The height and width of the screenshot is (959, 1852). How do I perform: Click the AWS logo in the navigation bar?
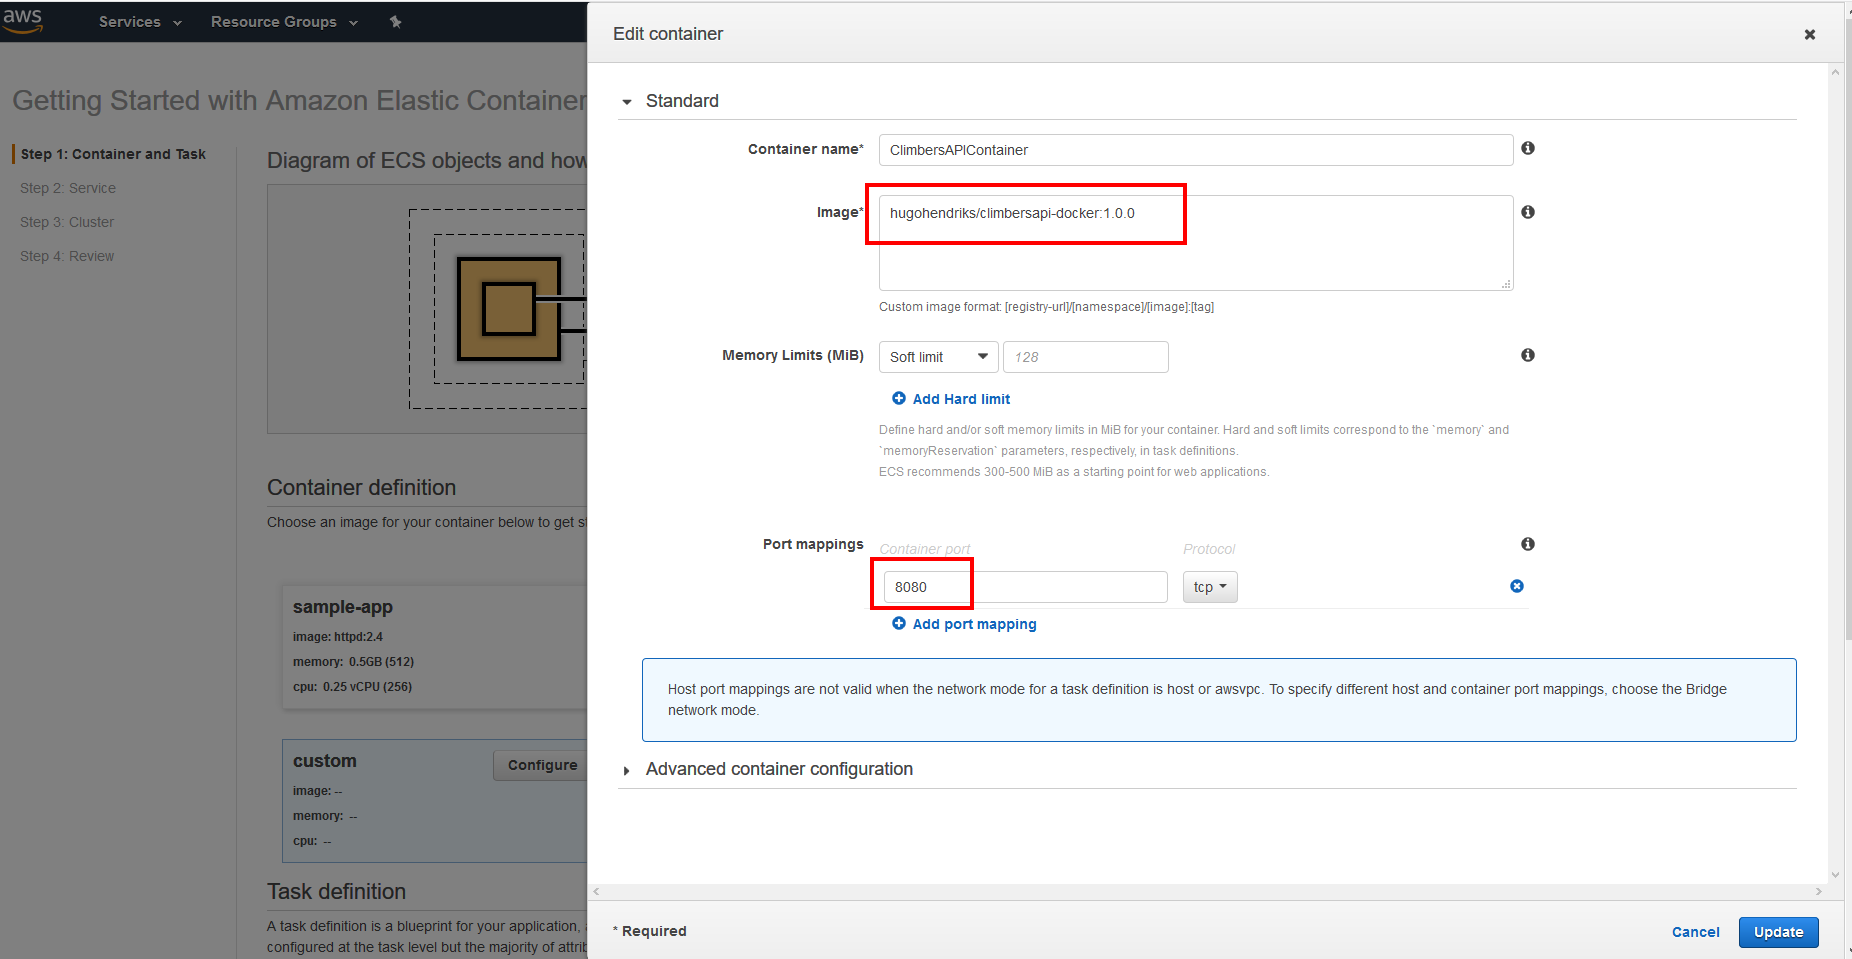(x=22, y=20)
